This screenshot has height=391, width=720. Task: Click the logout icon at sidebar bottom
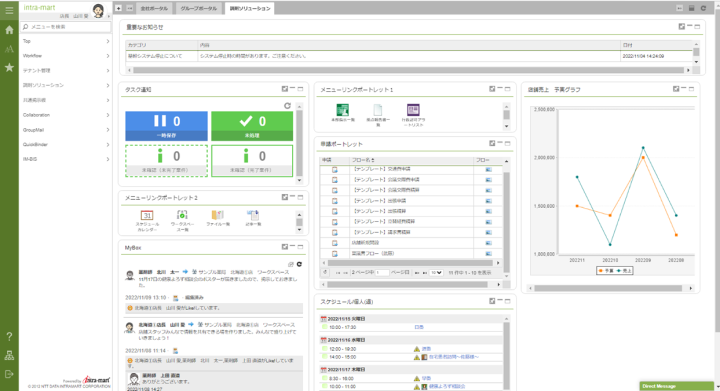coord(9,374)
